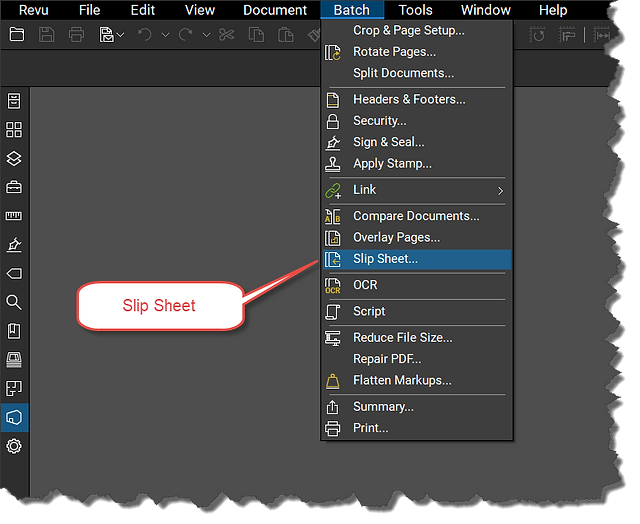Choose Summary from Batch menu

coord(416,406)
